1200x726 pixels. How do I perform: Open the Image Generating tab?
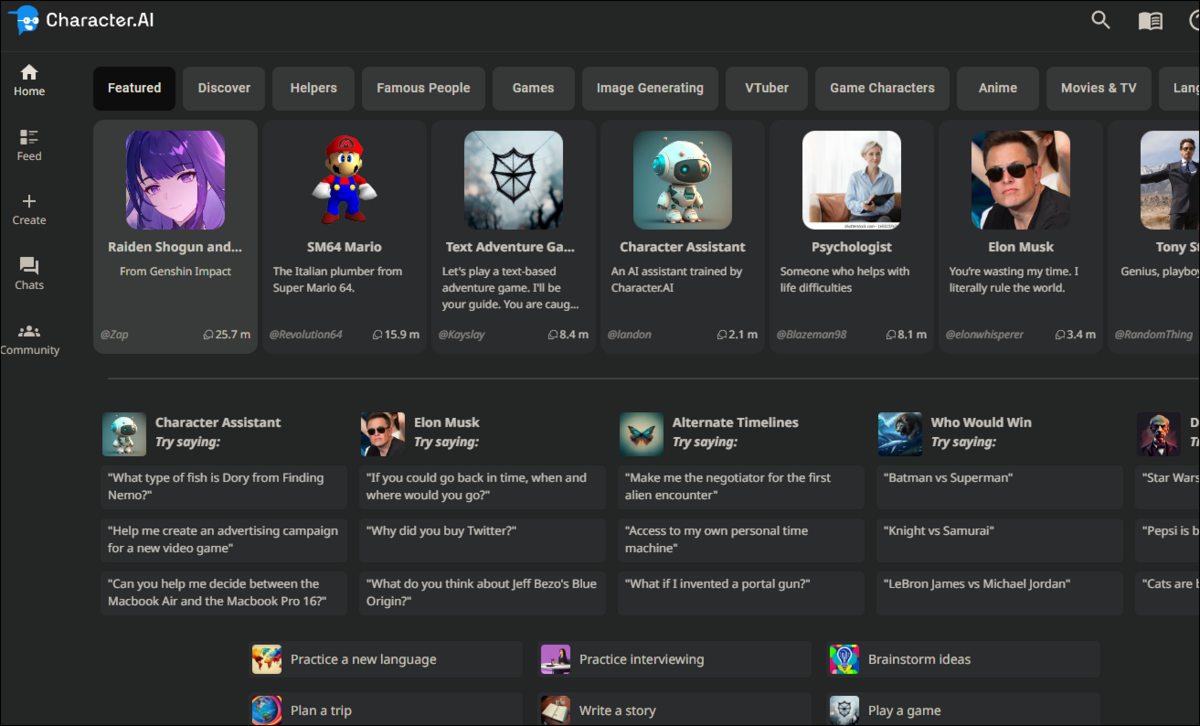coord(650,88)
